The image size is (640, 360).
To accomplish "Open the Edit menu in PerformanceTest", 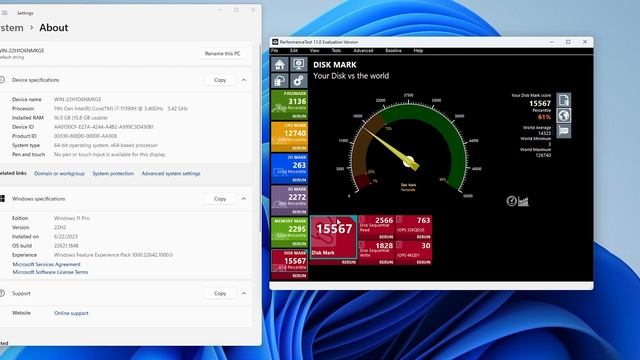I will tap(293, 51).
